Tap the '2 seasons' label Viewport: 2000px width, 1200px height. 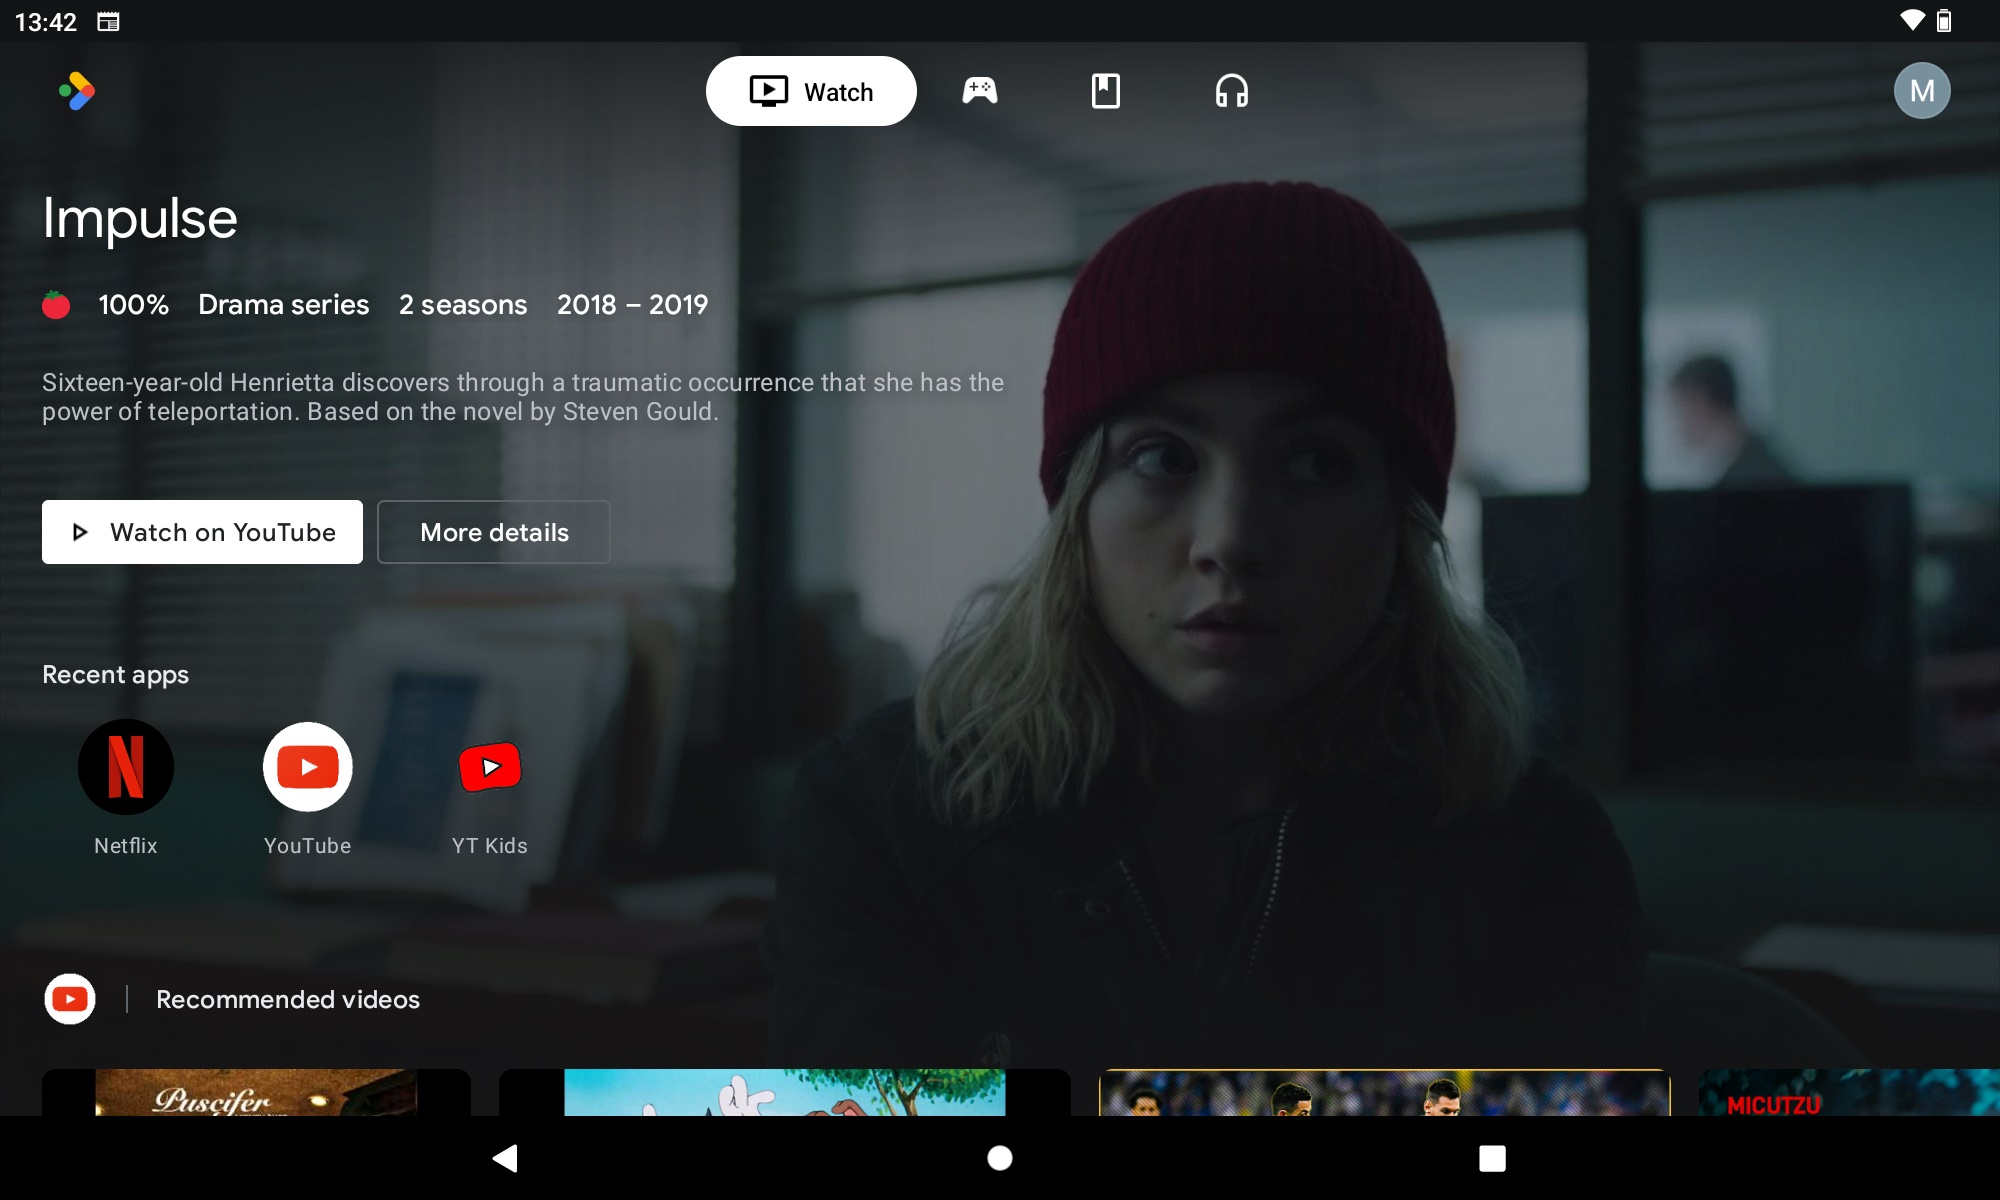click(463, 304)
